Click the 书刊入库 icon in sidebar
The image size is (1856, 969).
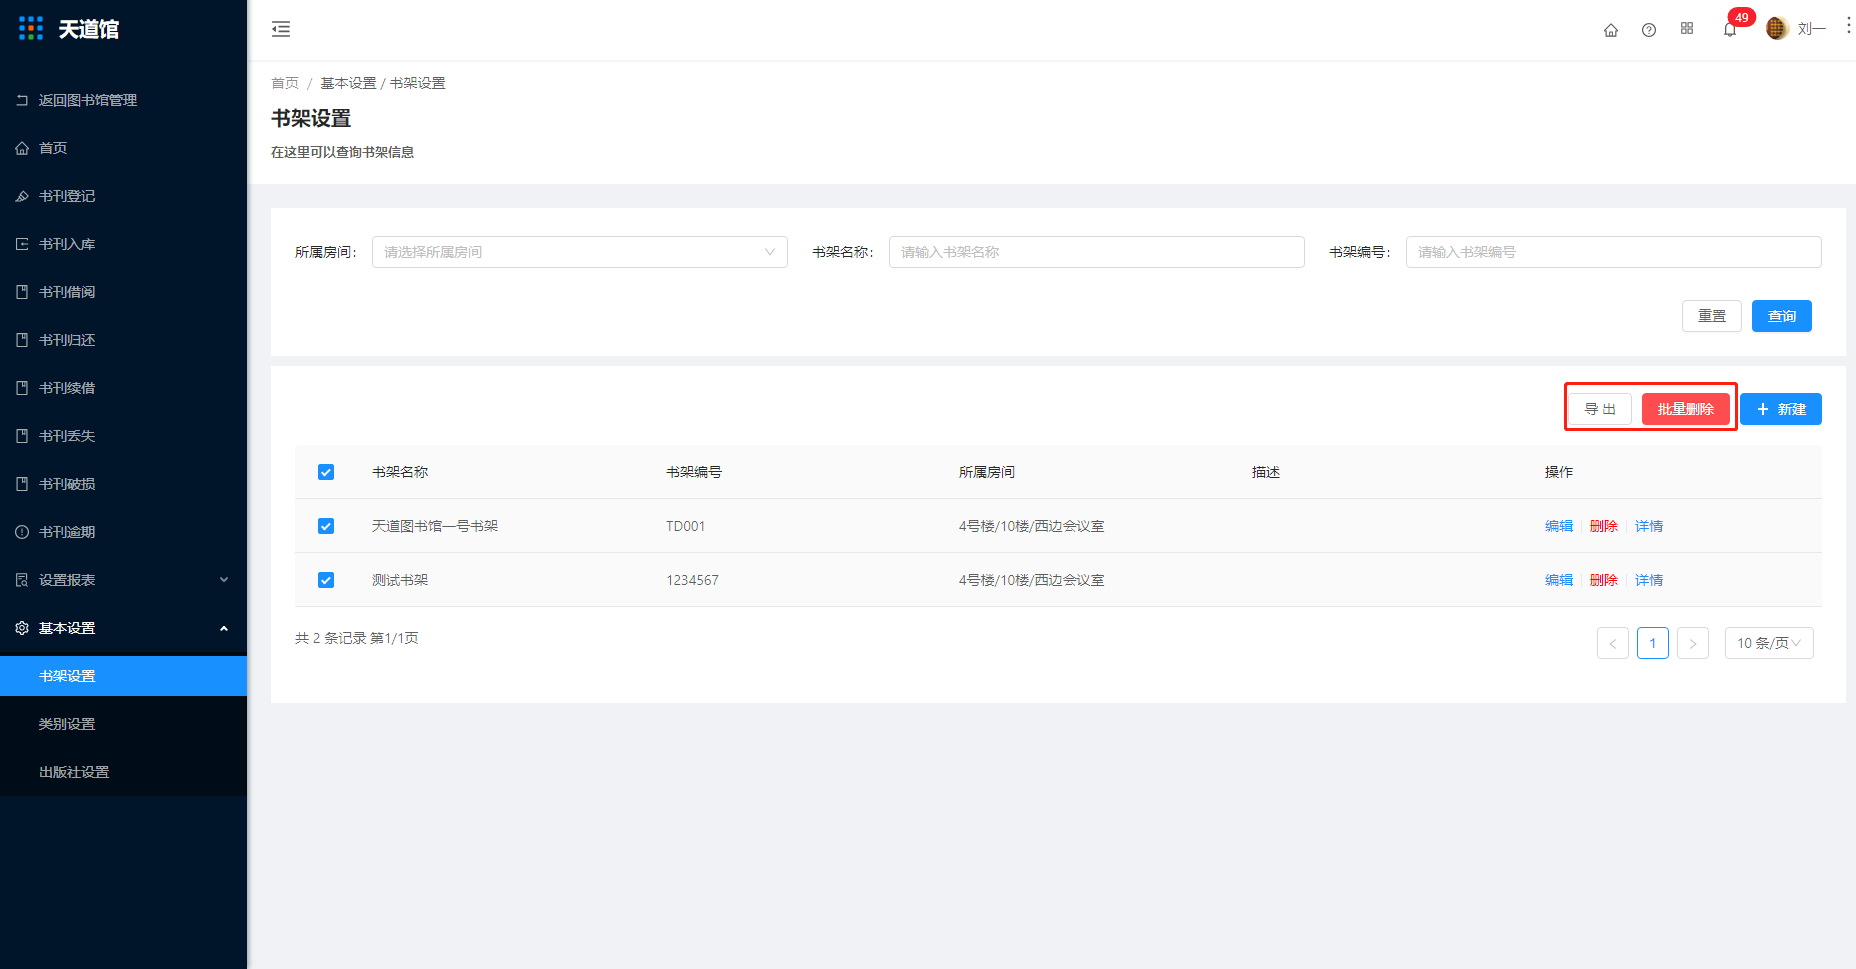(22, 244)
